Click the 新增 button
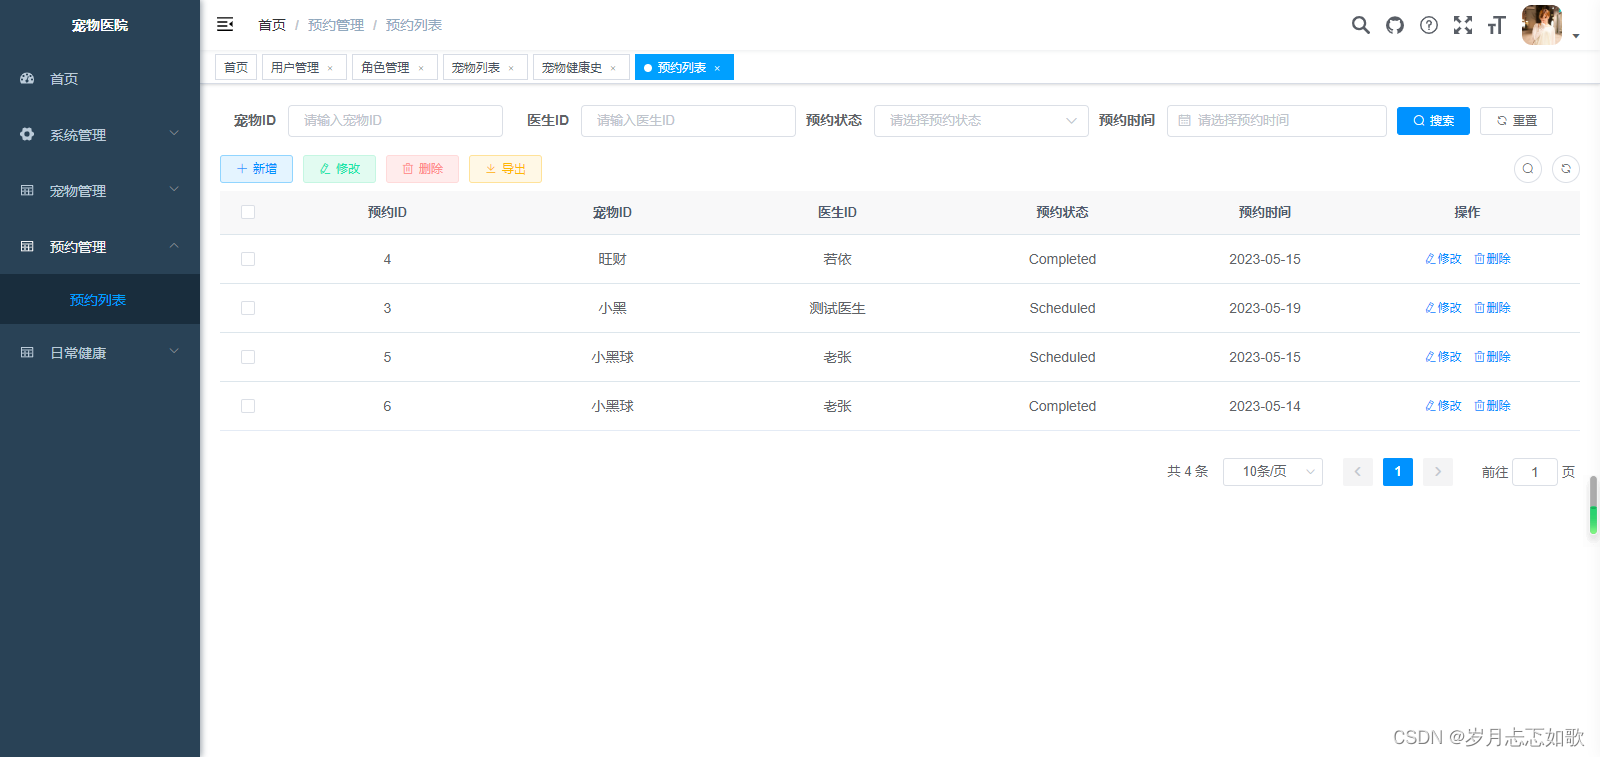This screenshot has width=1600, height=757. click(256, 169)
